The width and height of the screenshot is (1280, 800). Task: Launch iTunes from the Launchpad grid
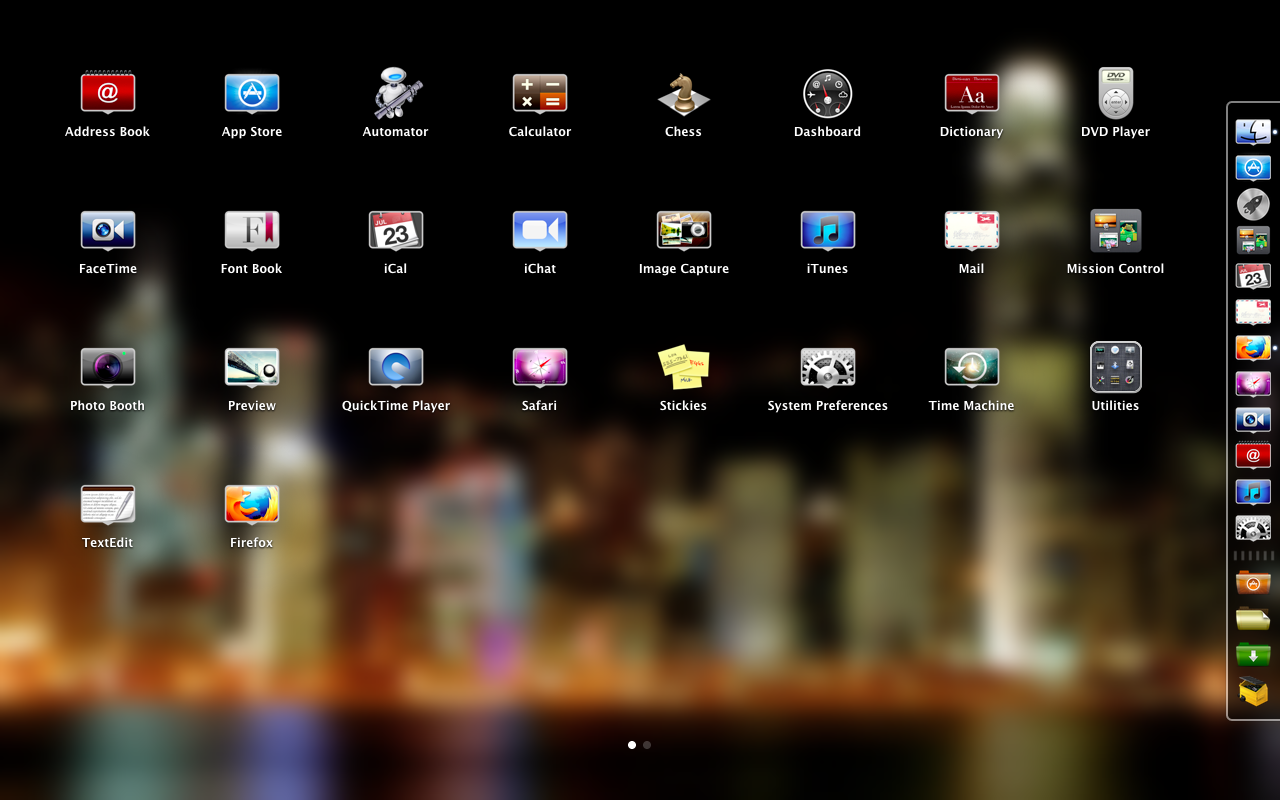(828, 231)
